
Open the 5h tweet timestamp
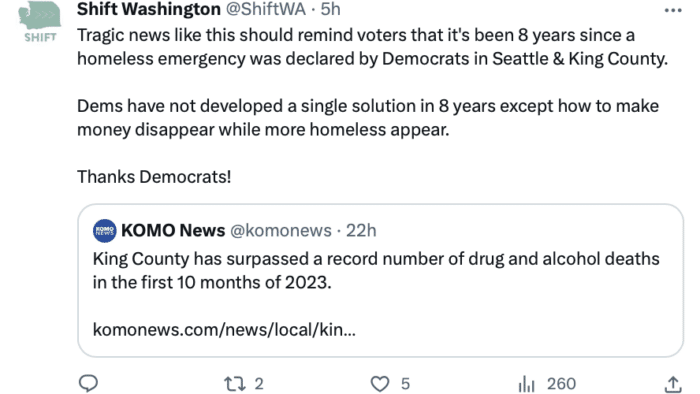[x=330, y=9]
